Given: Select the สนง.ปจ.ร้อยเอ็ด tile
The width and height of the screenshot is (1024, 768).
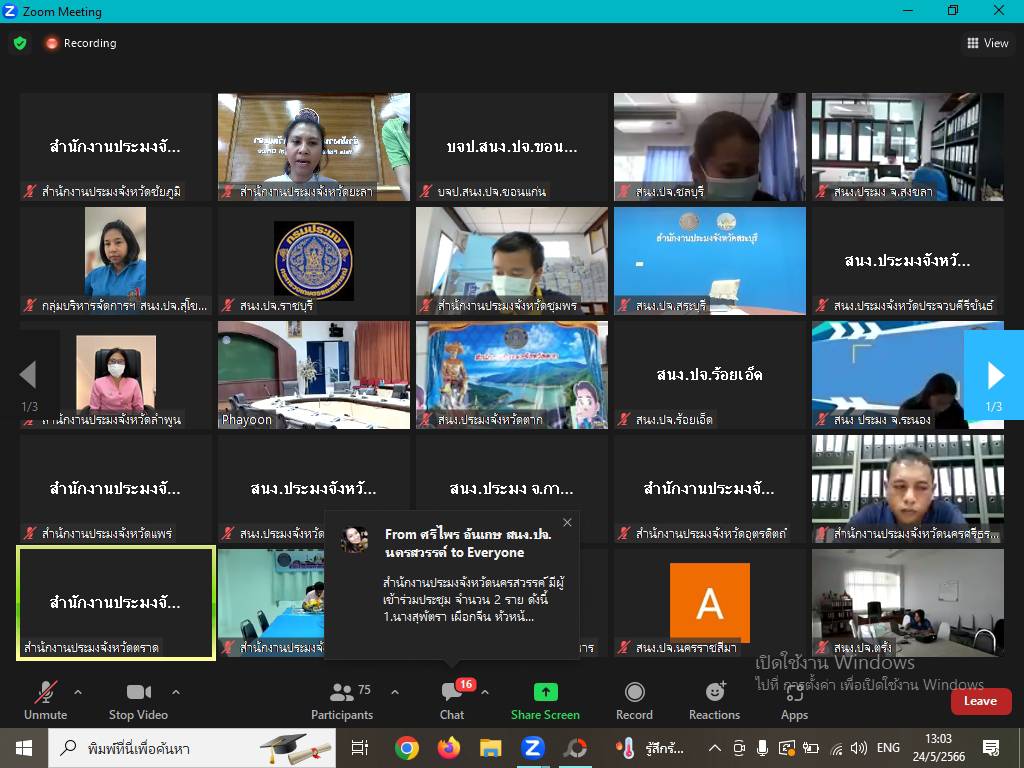Looking at the screenshot, I should click(710, 375).
